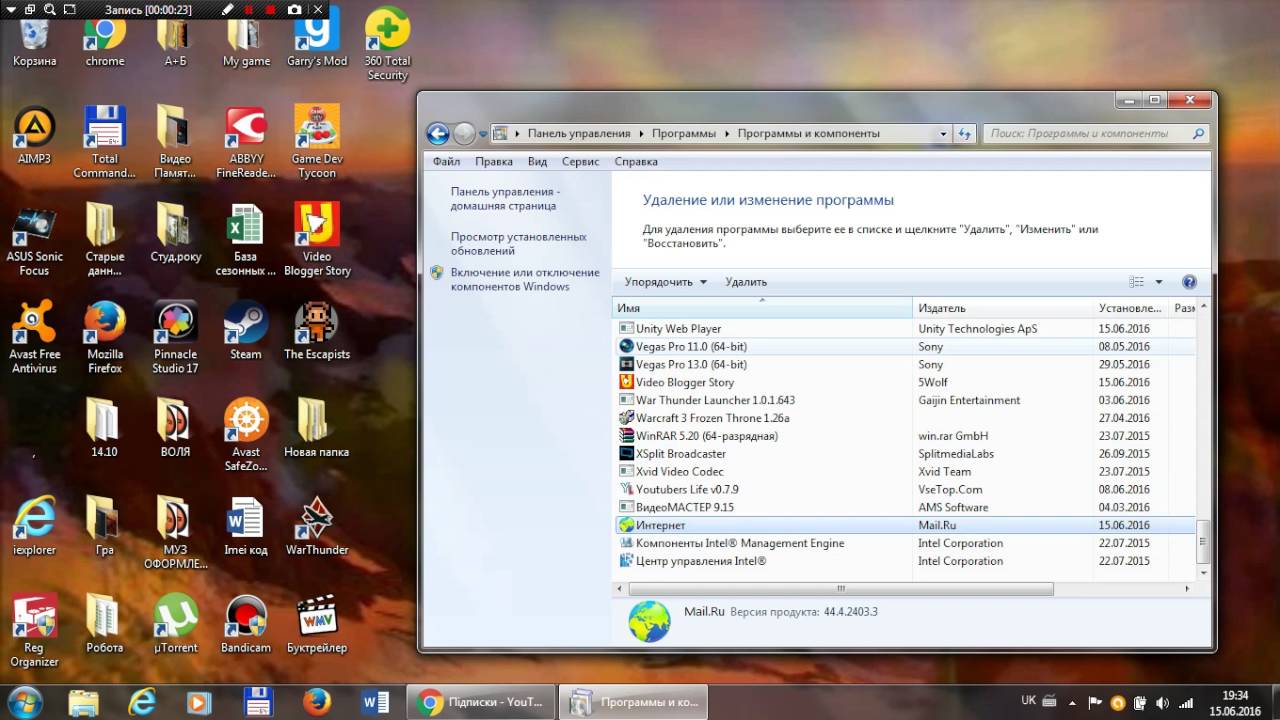Open the Упорядочить dropdown

[x=666, y=282]
